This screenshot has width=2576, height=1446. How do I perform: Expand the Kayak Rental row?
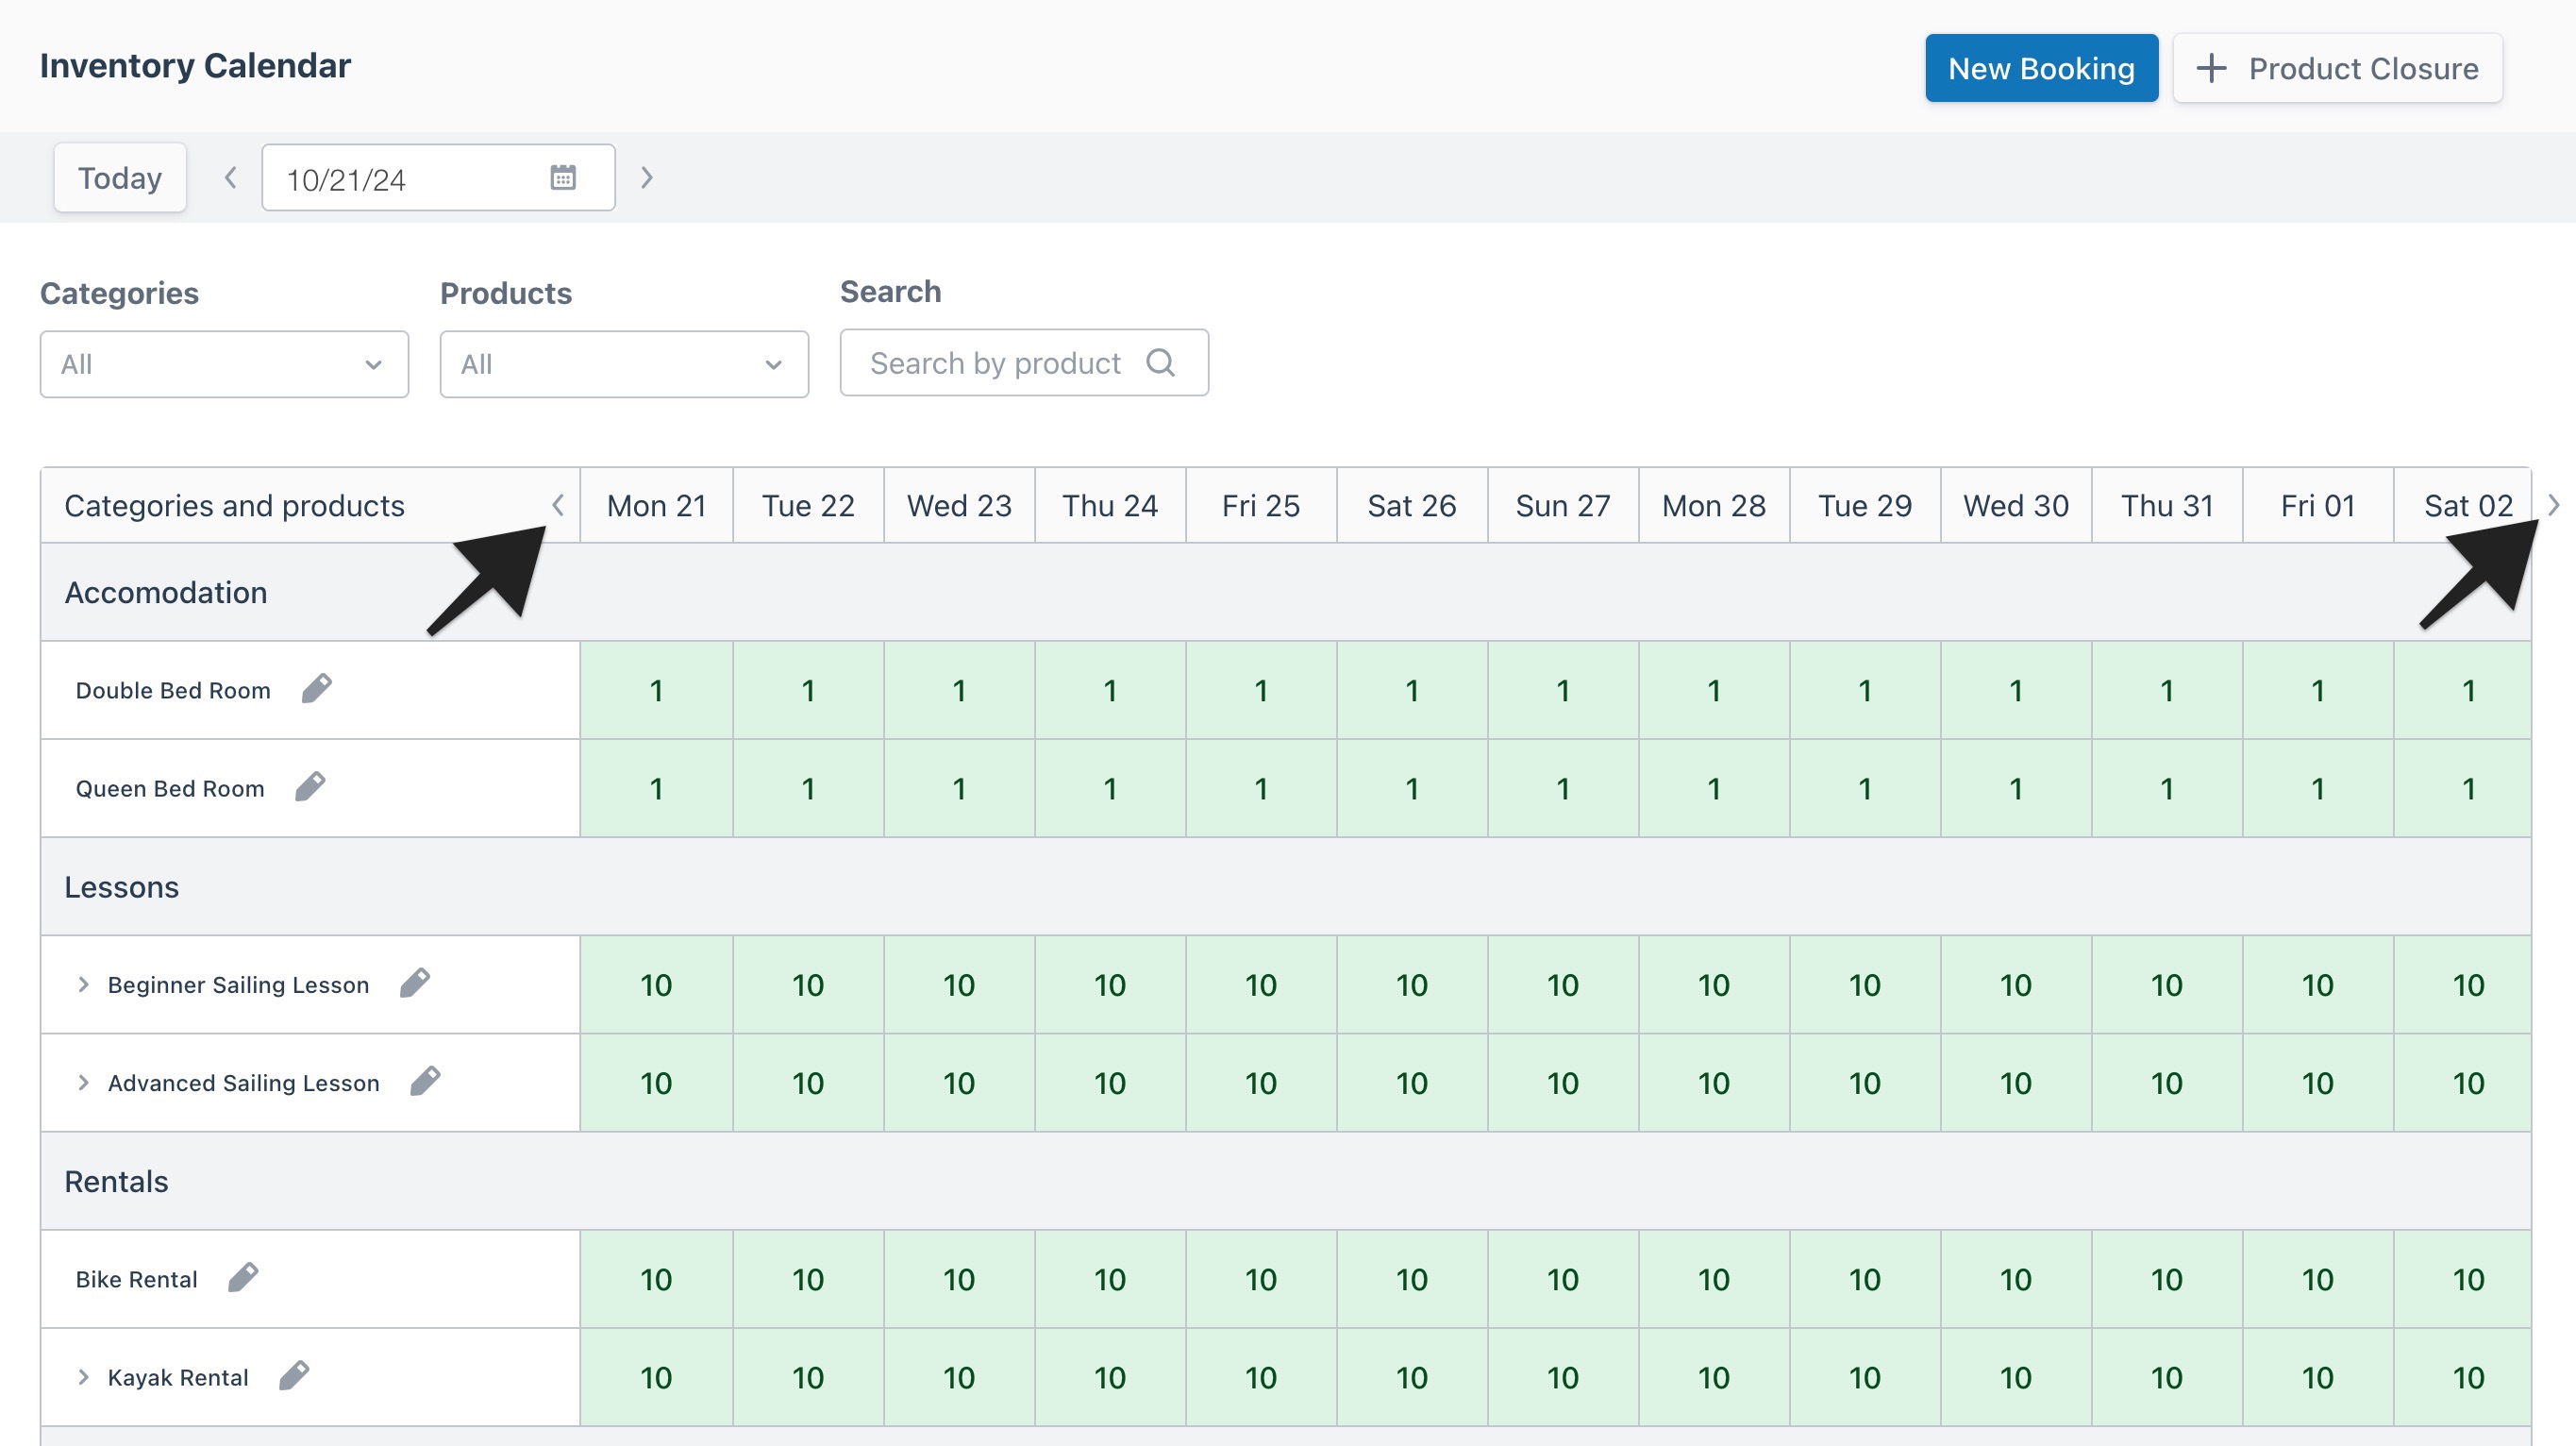(83, 1377)
